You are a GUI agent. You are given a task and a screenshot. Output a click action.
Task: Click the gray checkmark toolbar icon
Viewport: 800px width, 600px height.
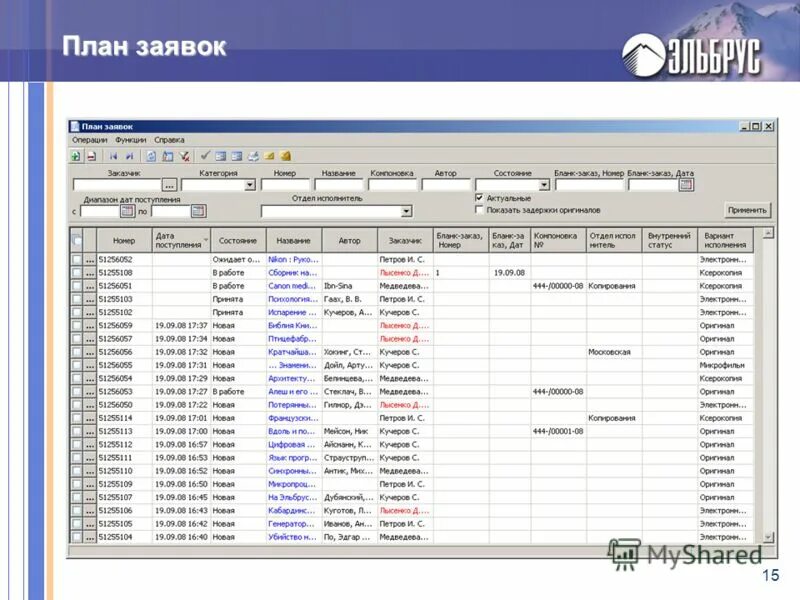(x=205, y=156)
